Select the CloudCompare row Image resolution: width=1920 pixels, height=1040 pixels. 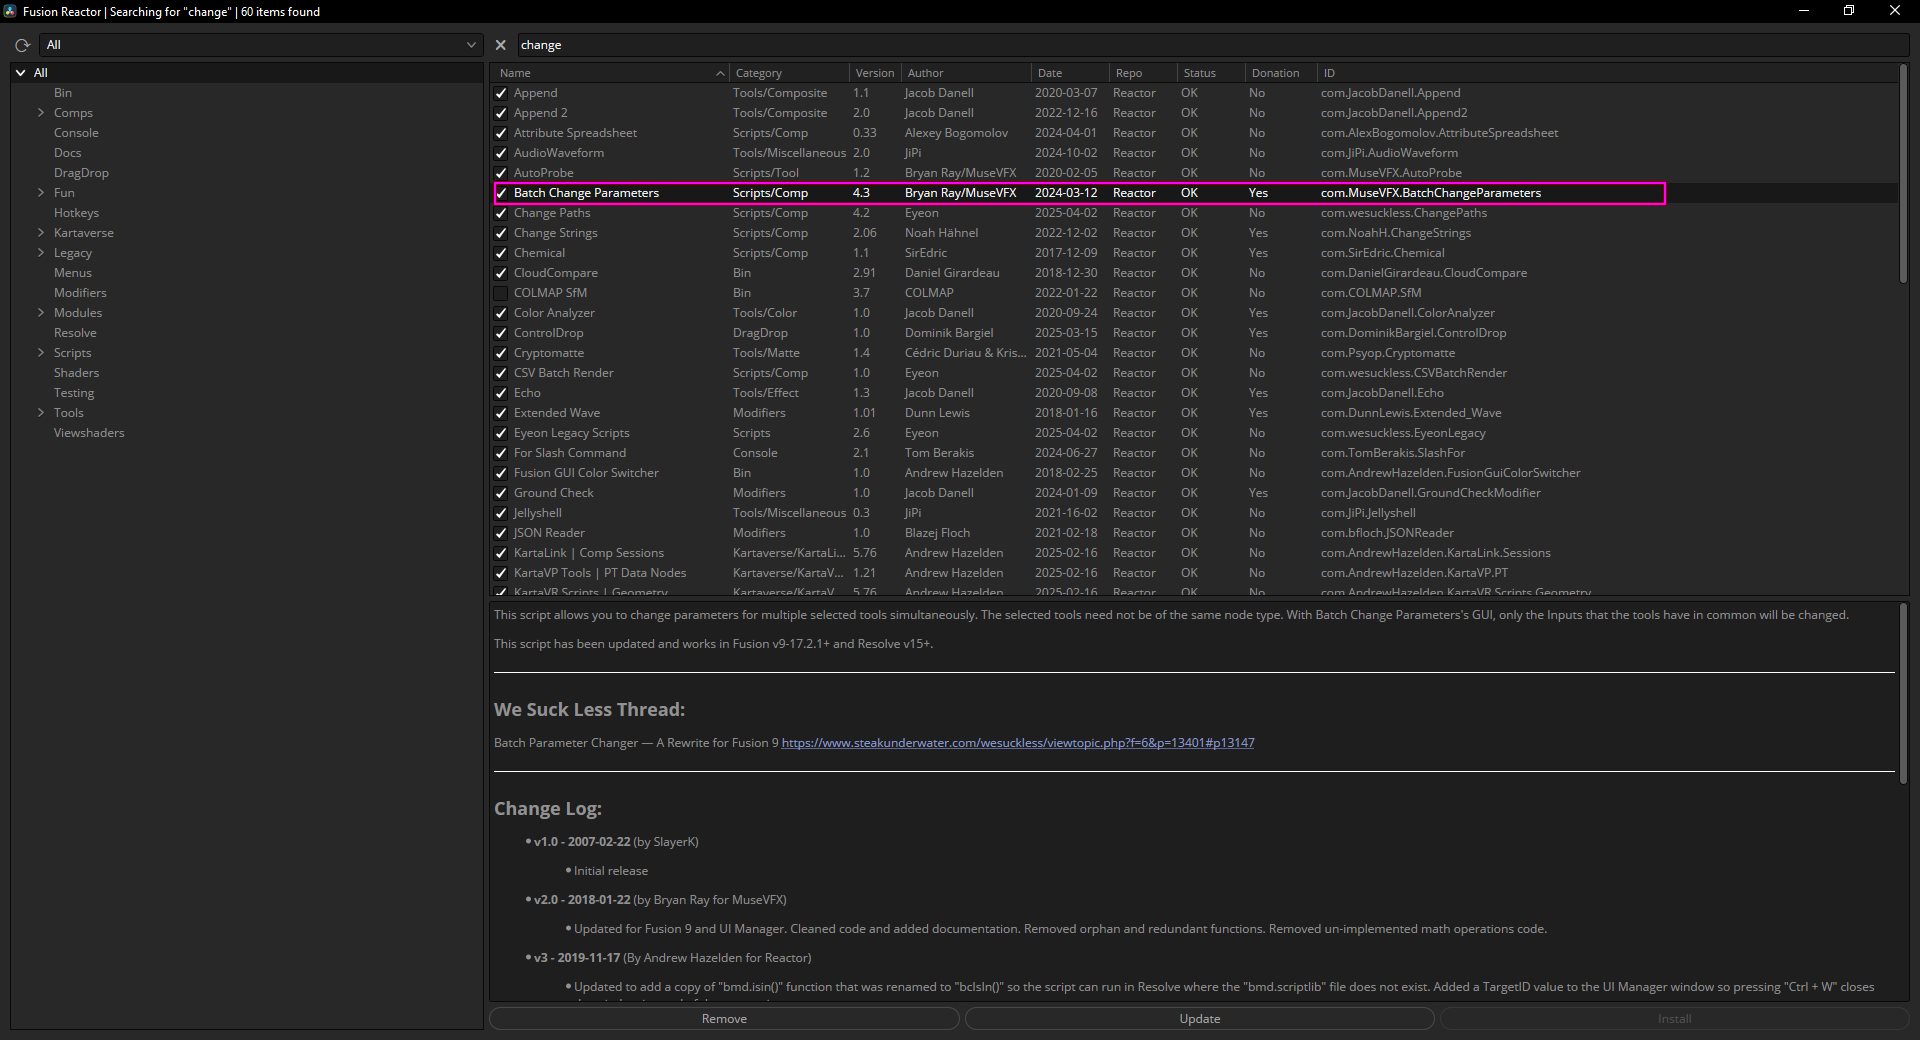1195,273
